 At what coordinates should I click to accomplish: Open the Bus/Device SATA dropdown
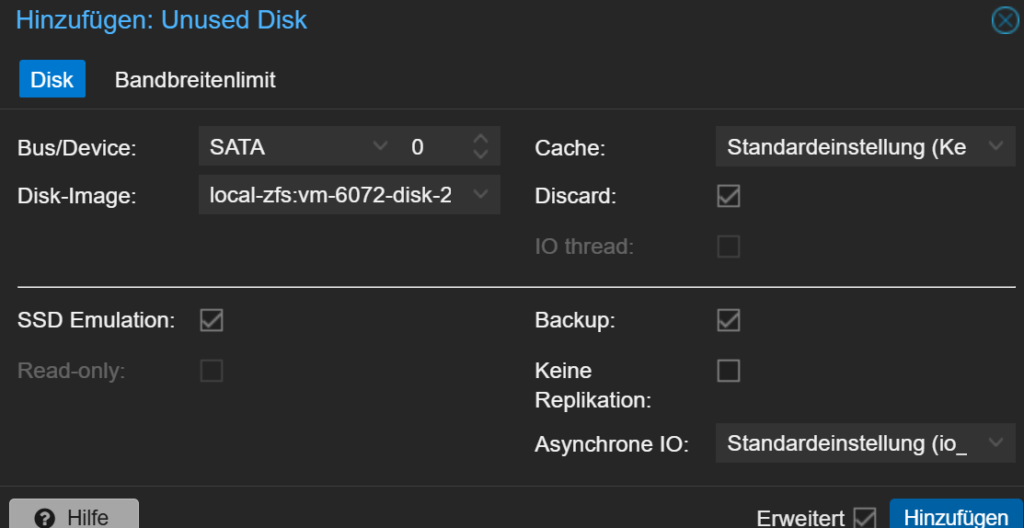[379, 146]
